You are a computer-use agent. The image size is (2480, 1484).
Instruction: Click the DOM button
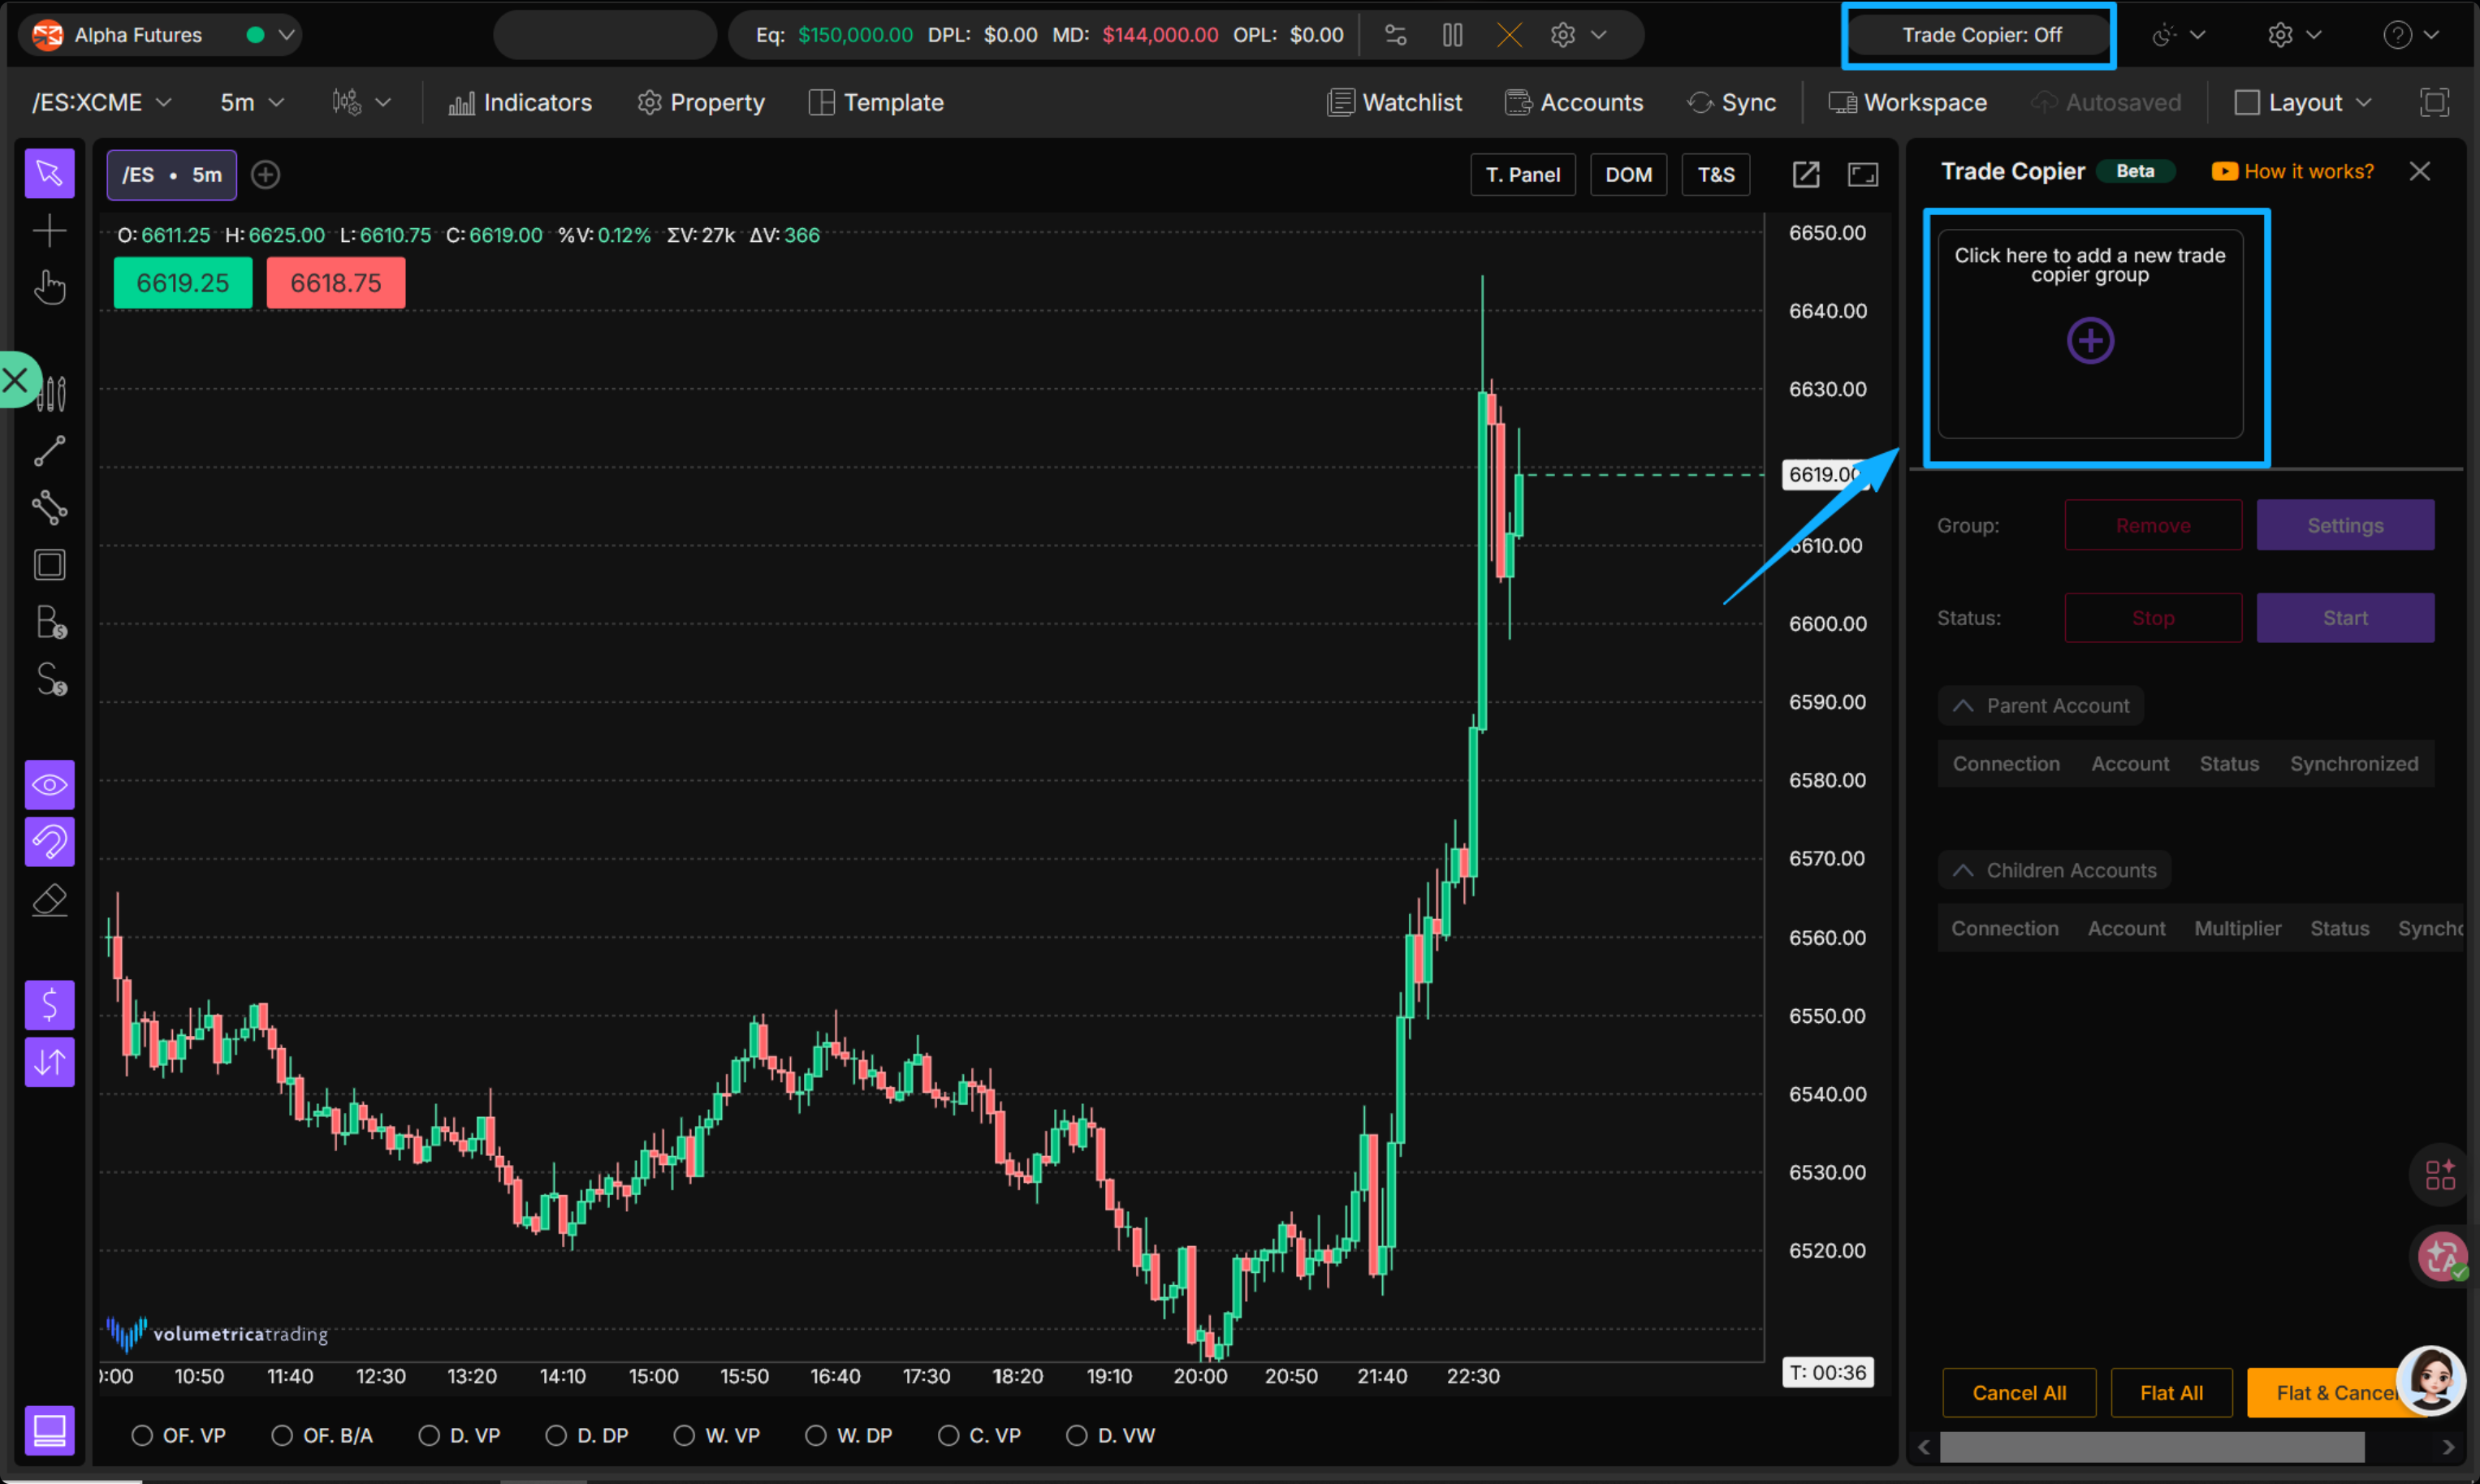(x=1627, y=175)
